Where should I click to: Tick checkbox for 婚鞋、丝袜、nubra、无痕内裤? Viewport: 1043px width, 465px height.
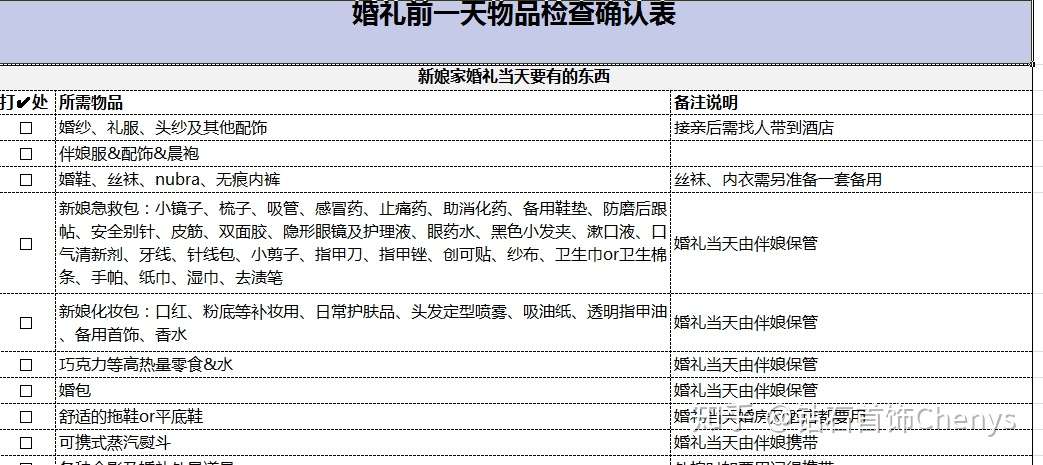tap(26, 180)
